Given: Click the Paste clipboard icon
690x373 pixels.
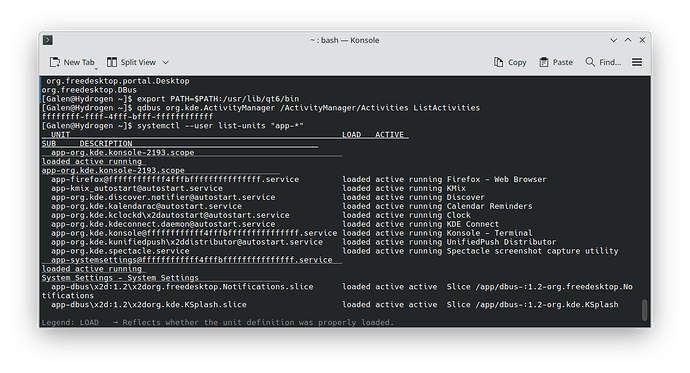Looking at the screenshot, I should (544, 62).
